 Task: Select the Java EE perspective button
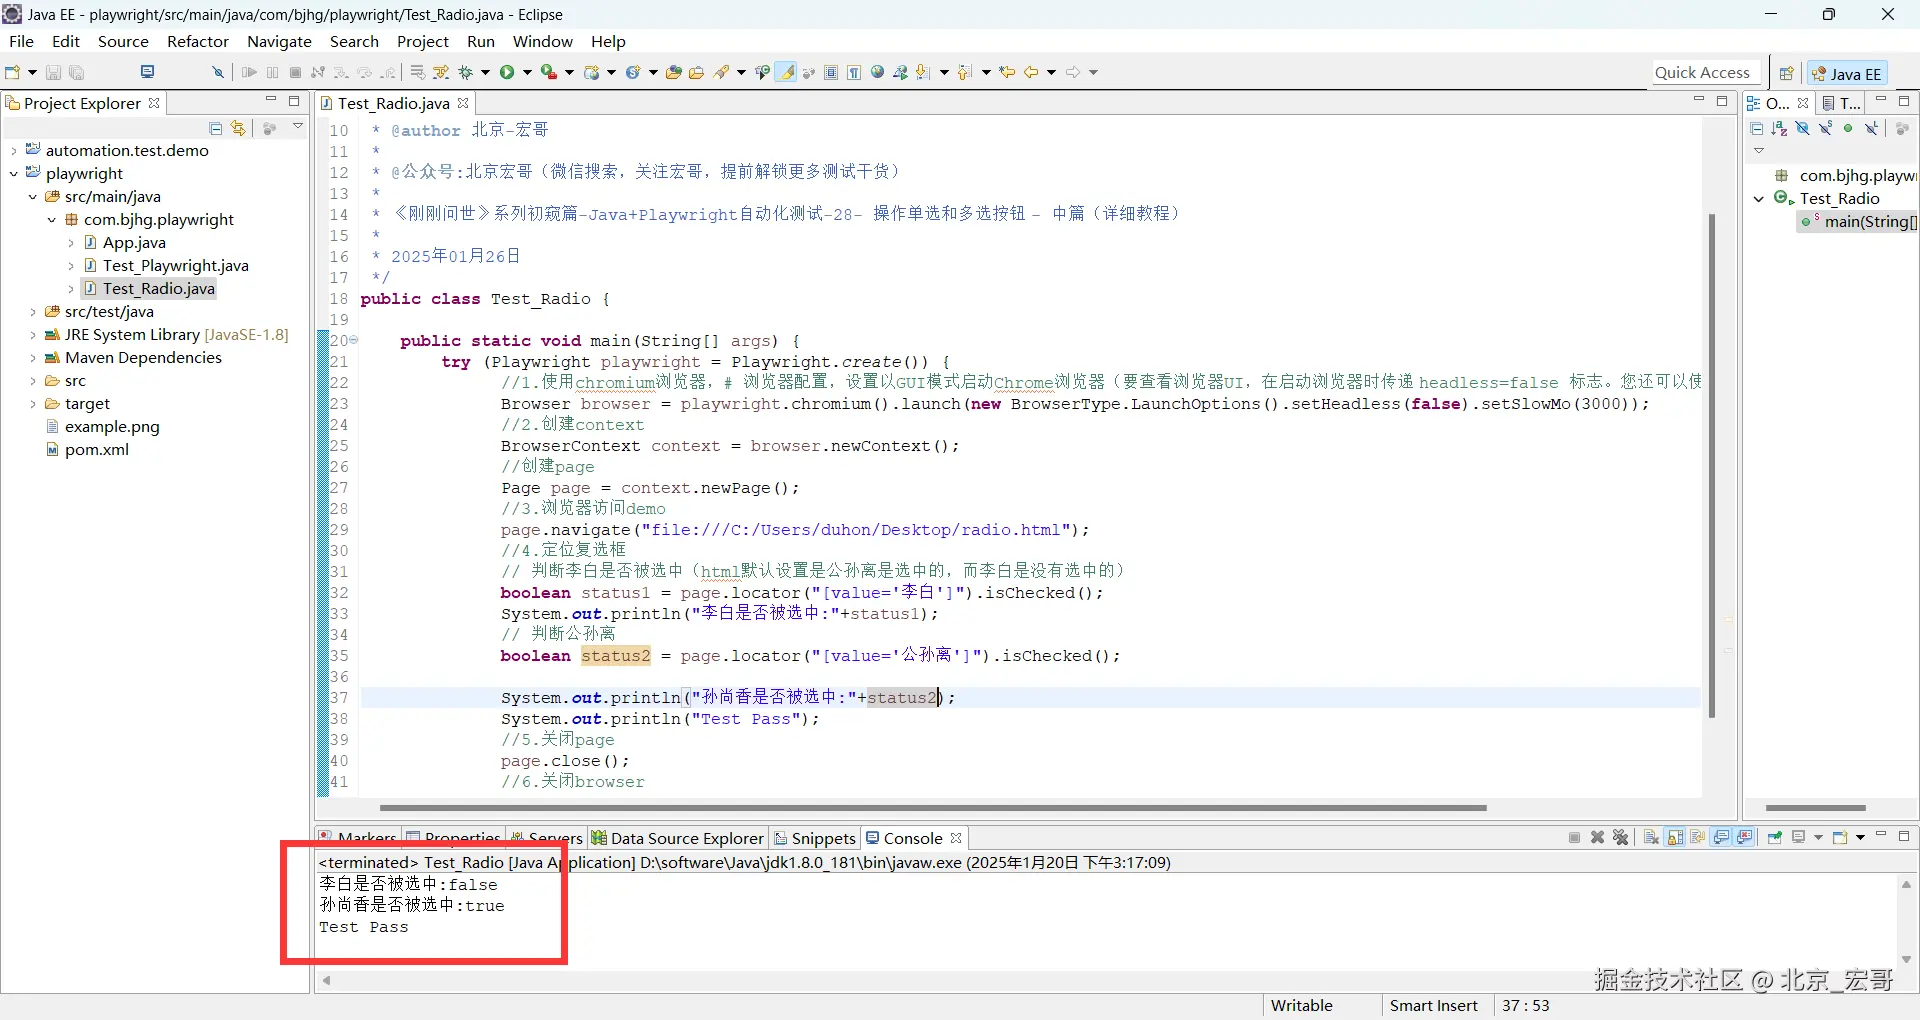click(1847, 73)
